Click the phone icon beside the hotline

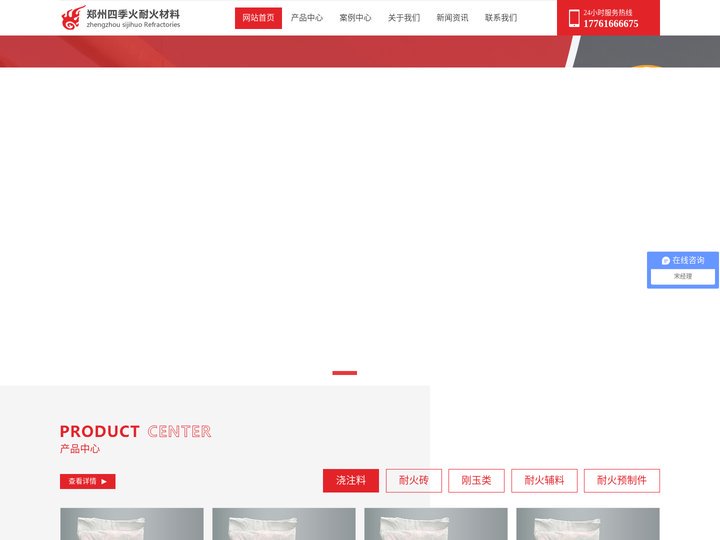(574, 18)
